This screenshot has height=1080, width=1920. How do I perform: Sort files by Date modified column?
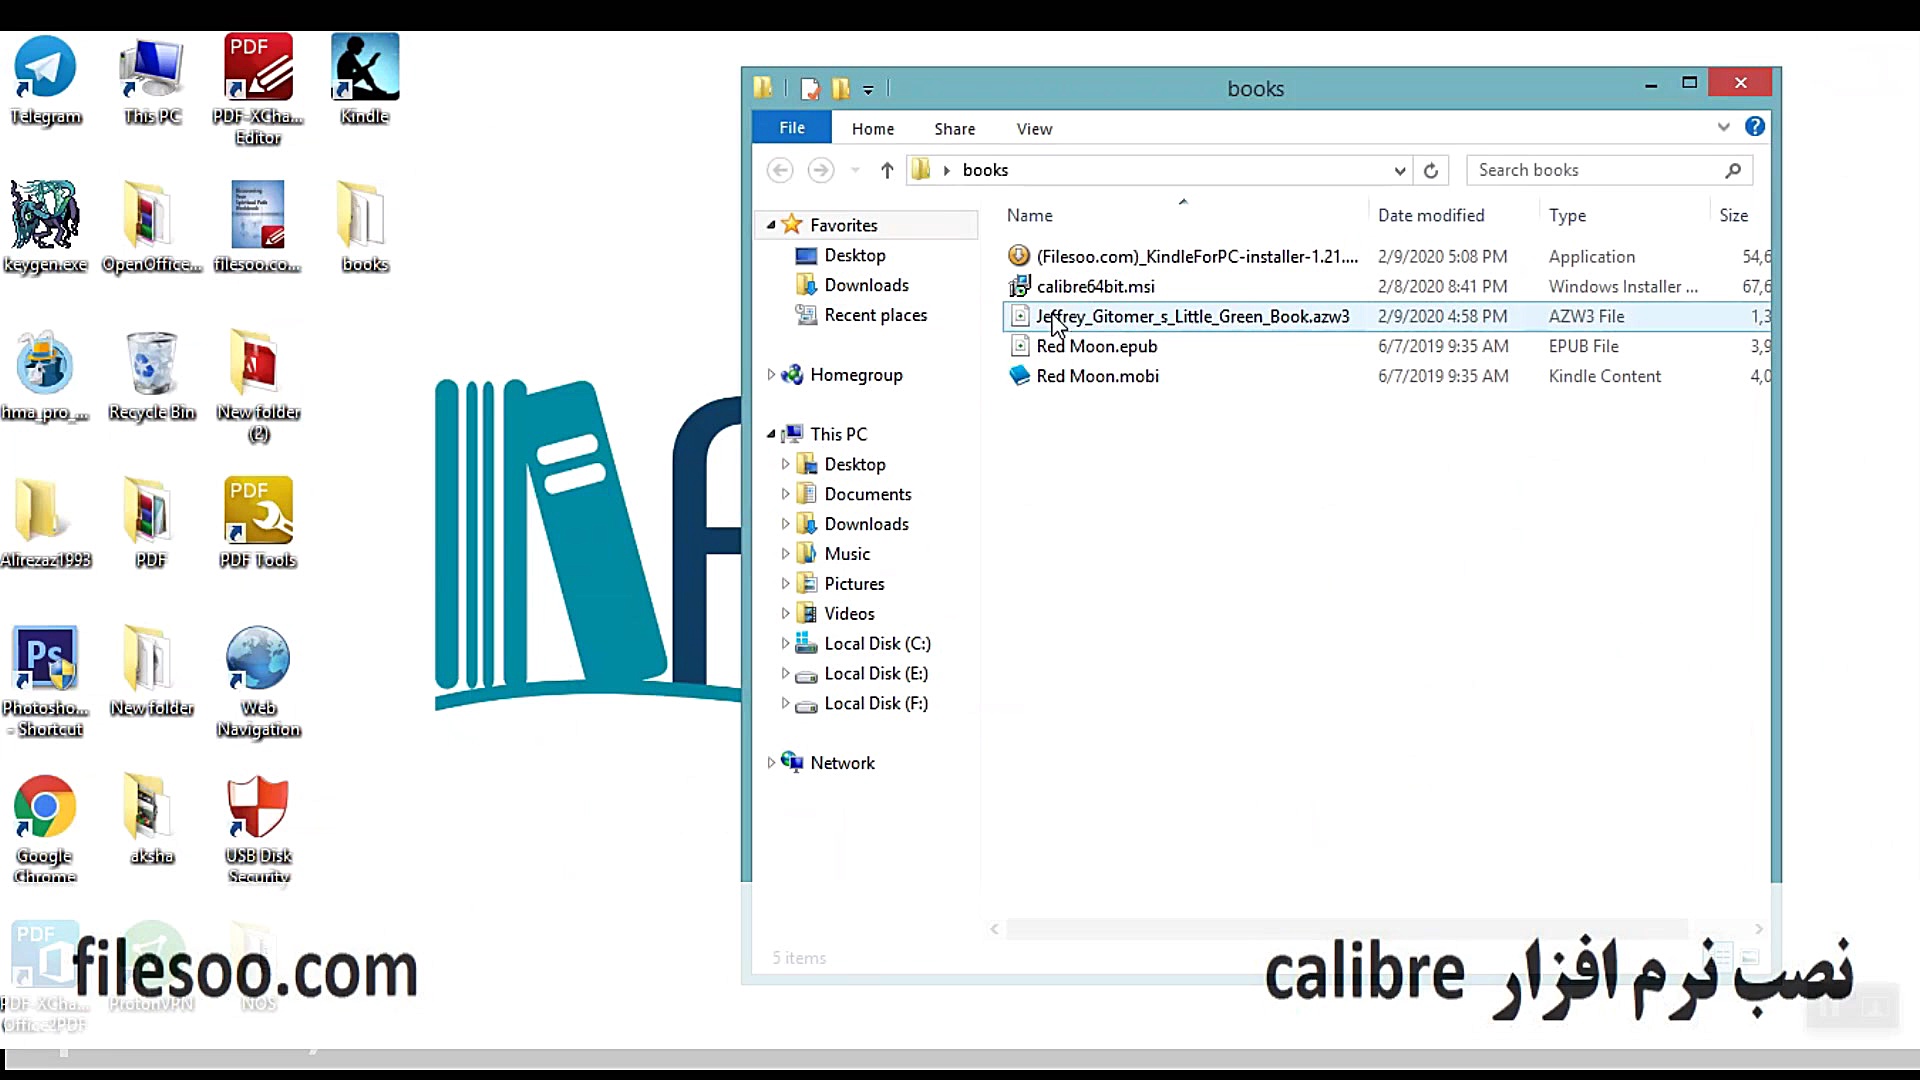(1430, 216)
